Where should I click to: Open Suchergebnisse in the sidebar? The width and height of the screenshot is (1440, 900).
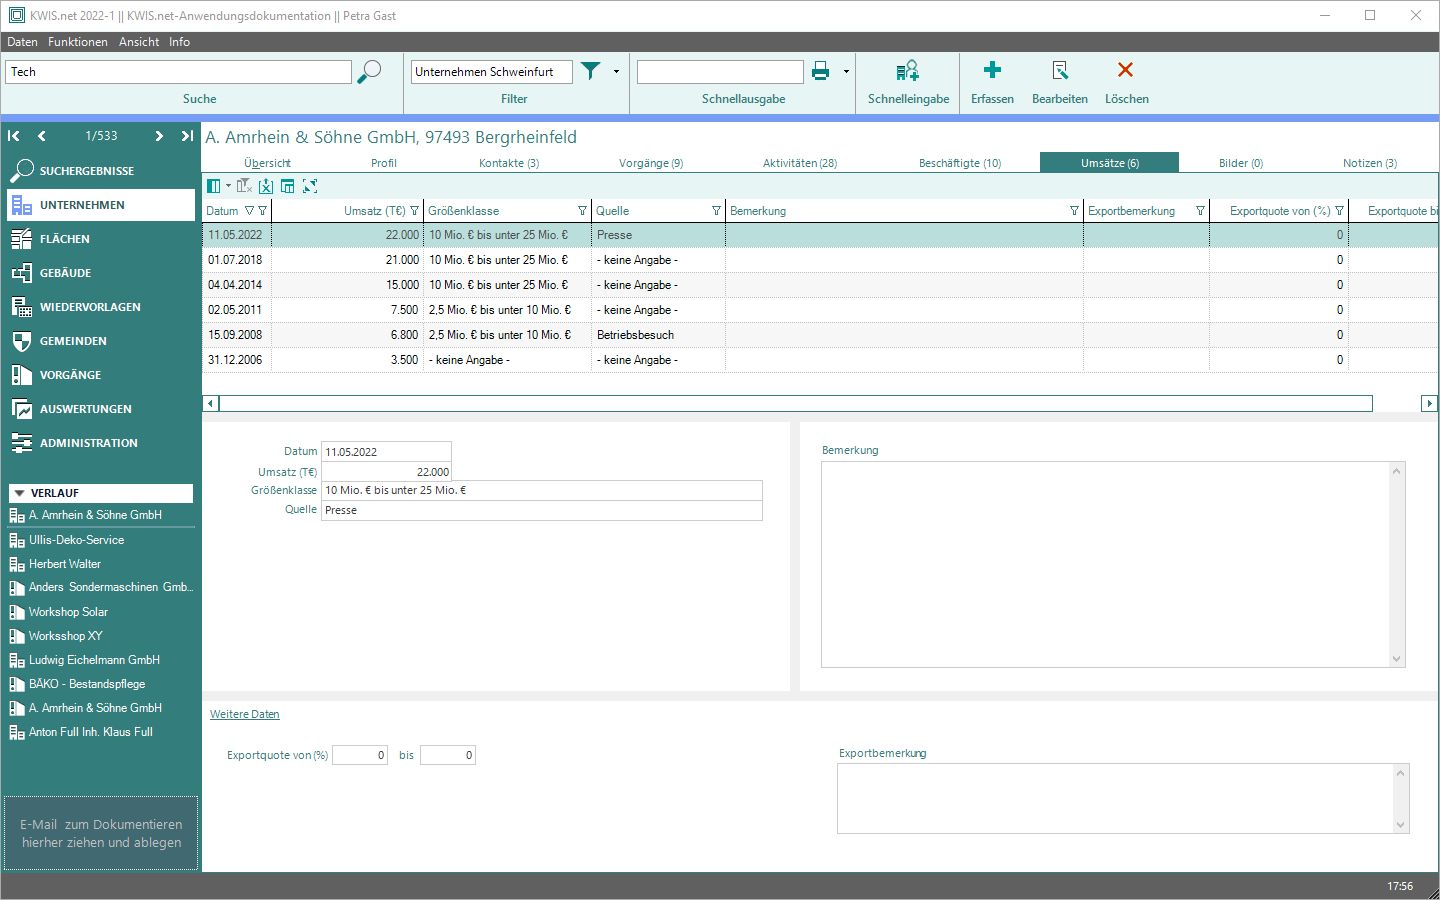(x=101, y=171)
